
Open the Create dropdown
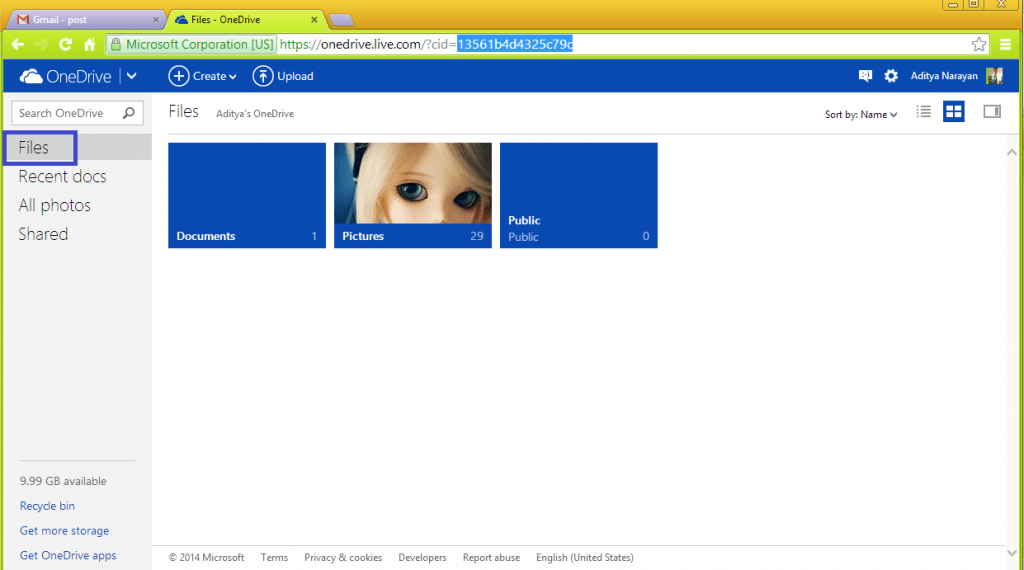pos(202,76)
